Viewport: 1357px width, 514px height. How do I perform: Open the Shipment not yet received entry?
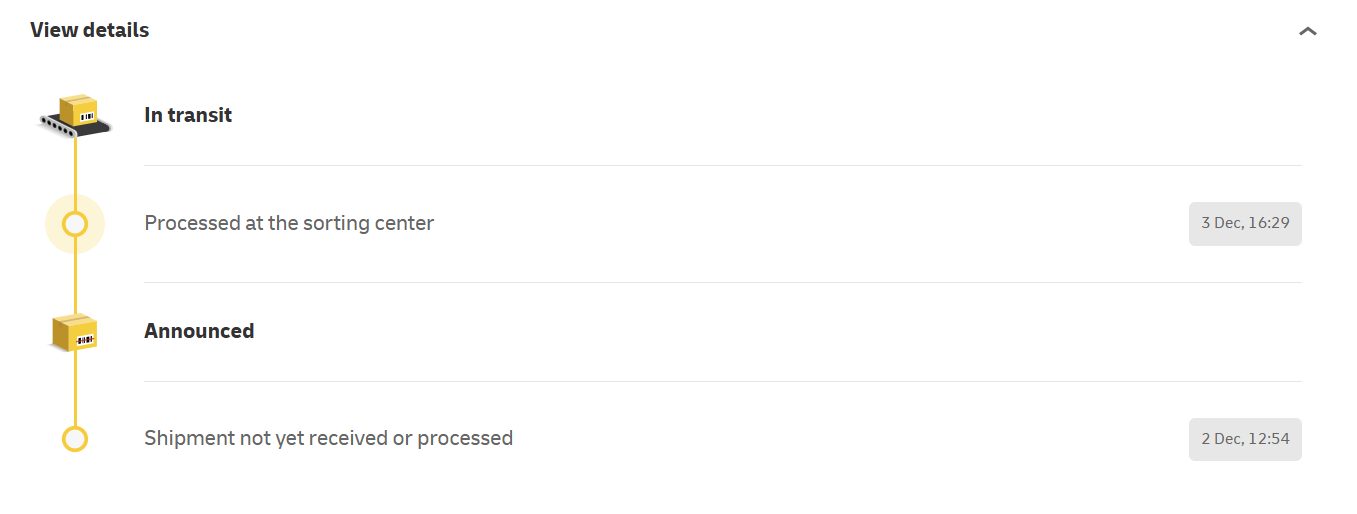click(328, 438)
